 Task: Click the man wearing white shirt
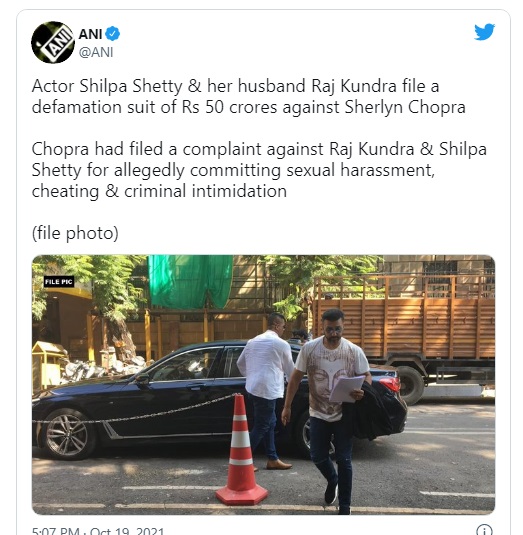pyautogui.click(x=265, y=391)
